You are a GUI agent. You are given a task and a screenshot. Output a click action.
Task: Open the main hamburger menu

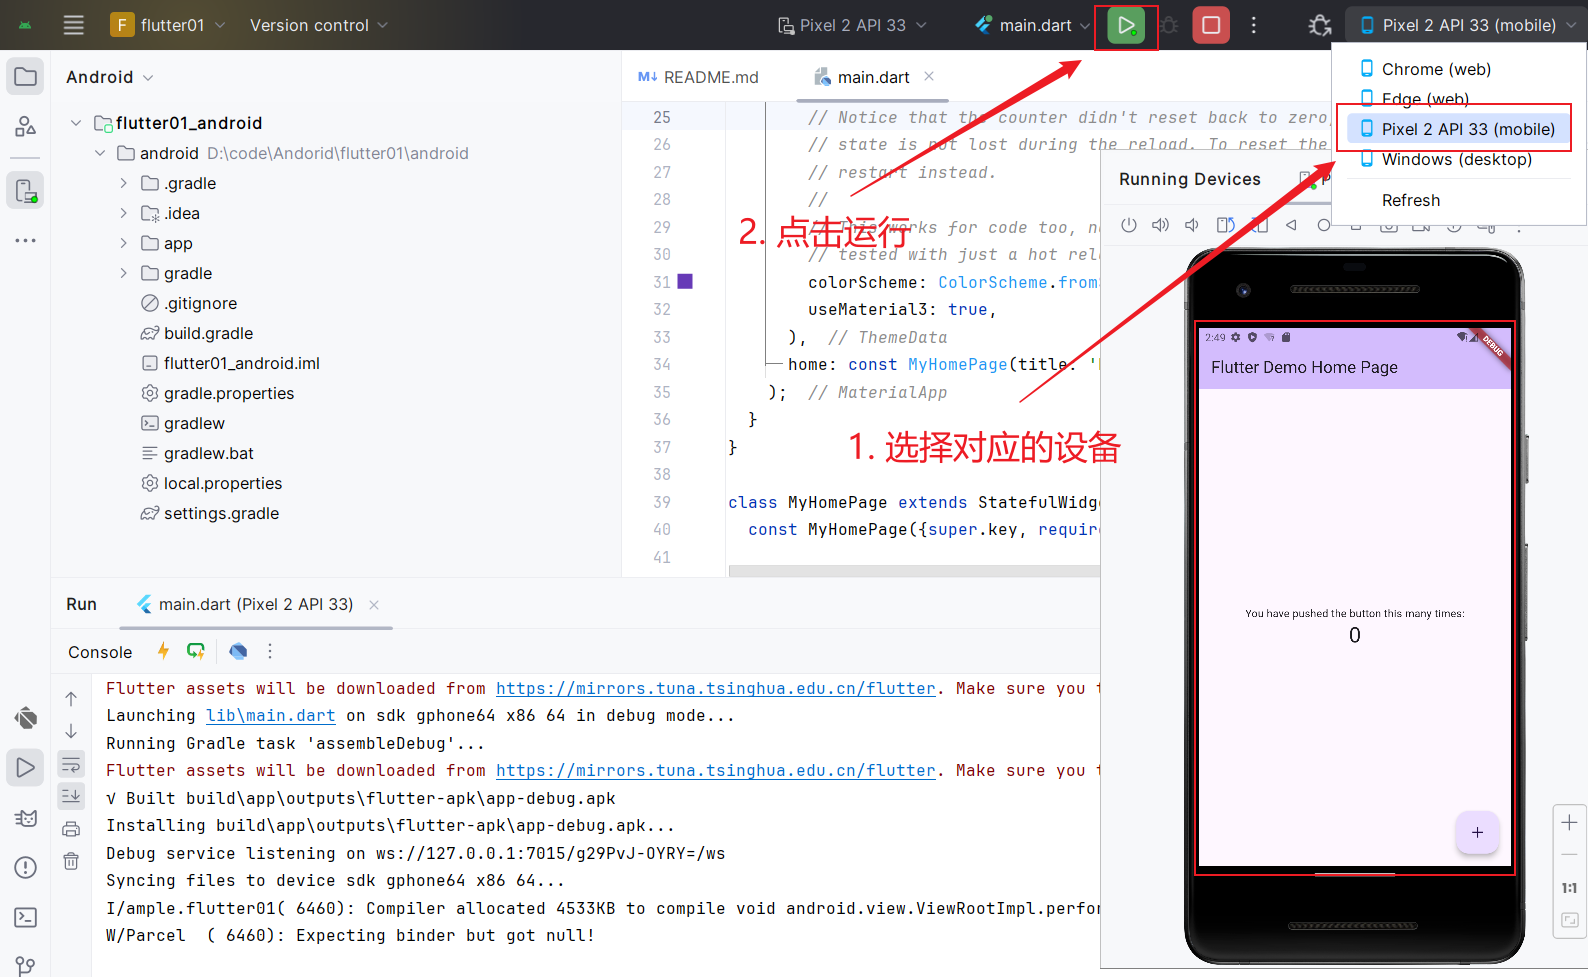pyautogui.click(x=74, y=25)
